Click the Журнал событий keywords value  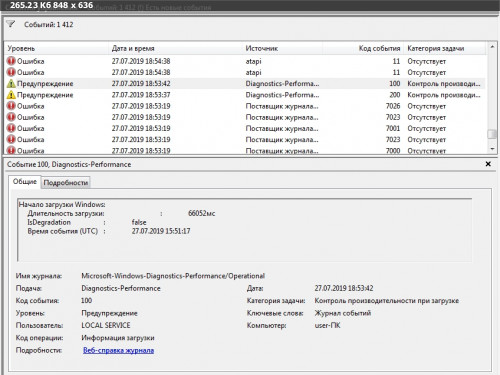point(343,313)
